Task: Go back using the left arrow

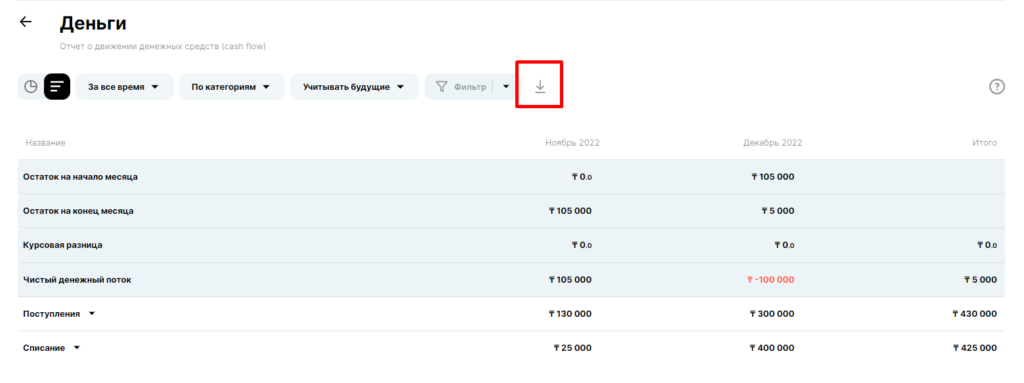Action: (x=25, y=22)
